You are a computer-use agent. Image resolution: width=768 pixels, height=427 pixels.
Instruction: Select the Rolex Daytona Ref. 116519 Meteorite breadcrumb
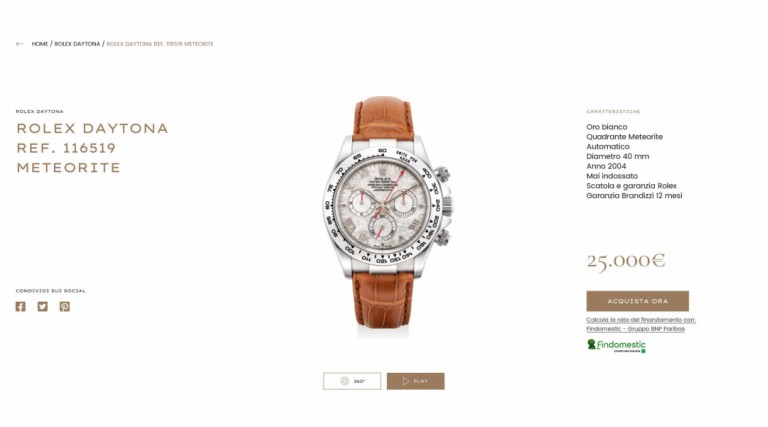point(160,44)
